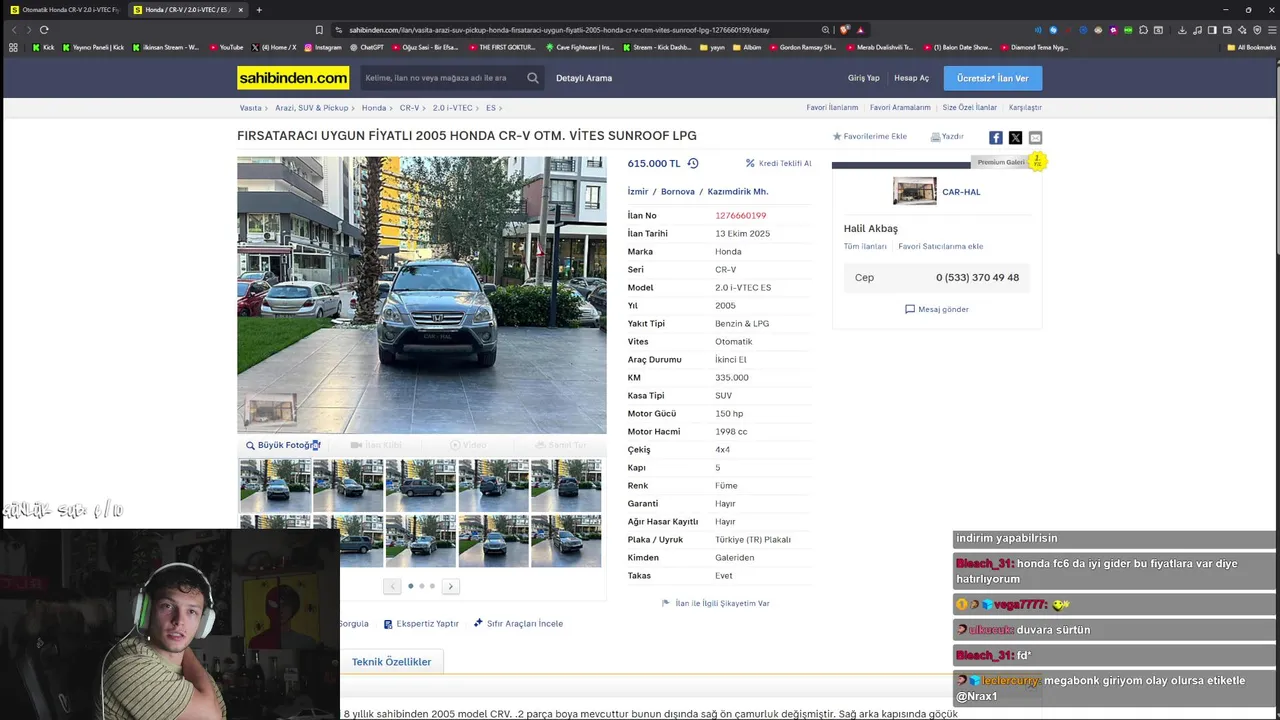This screenshot has width=1280, height=720.
Task: Click İlan ile İlgili Şikayetim Var
Action: click(x=716, y=603)
